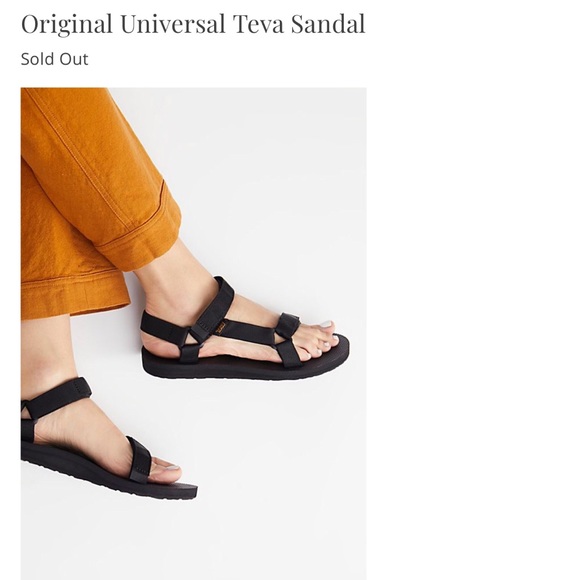580x580 pixels.
Task: Click the big toe of the lower foot
Action: (166, 473)
